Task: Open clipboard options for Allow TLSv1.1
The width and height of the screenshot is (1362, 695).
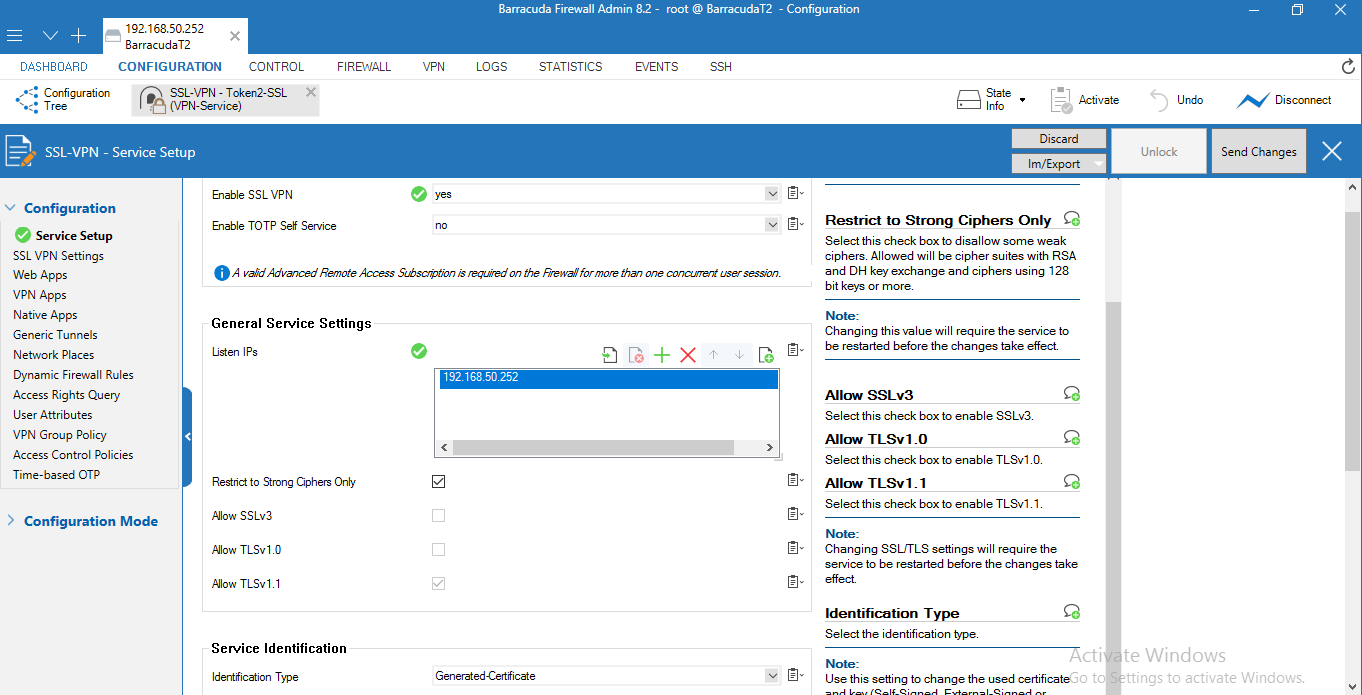Action: click(795, 583)
